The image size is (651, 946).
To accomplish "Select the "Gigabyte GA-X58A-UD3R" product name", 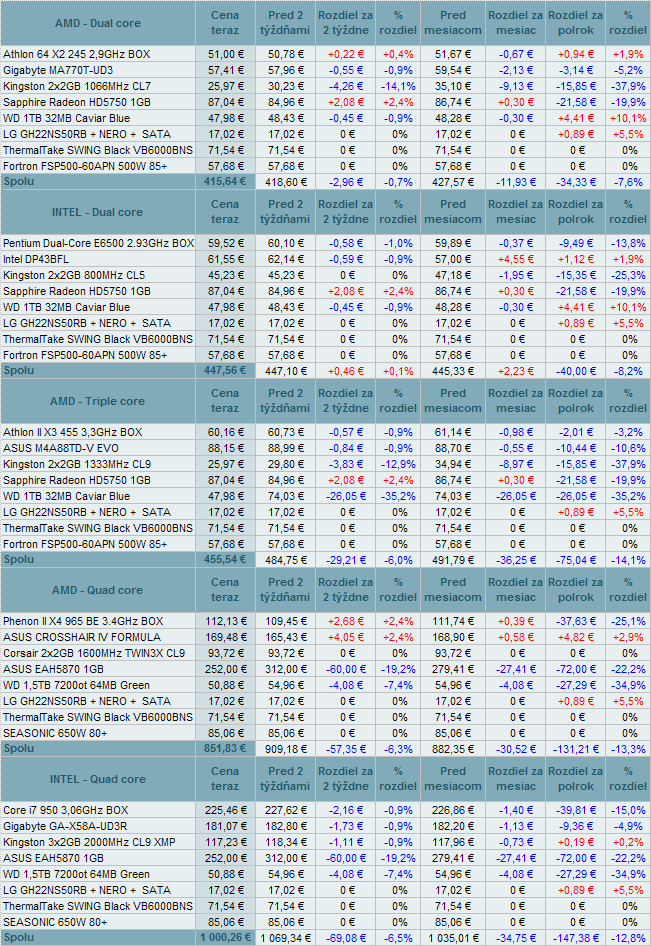I will pyautogui.click(x=66, y=826).
